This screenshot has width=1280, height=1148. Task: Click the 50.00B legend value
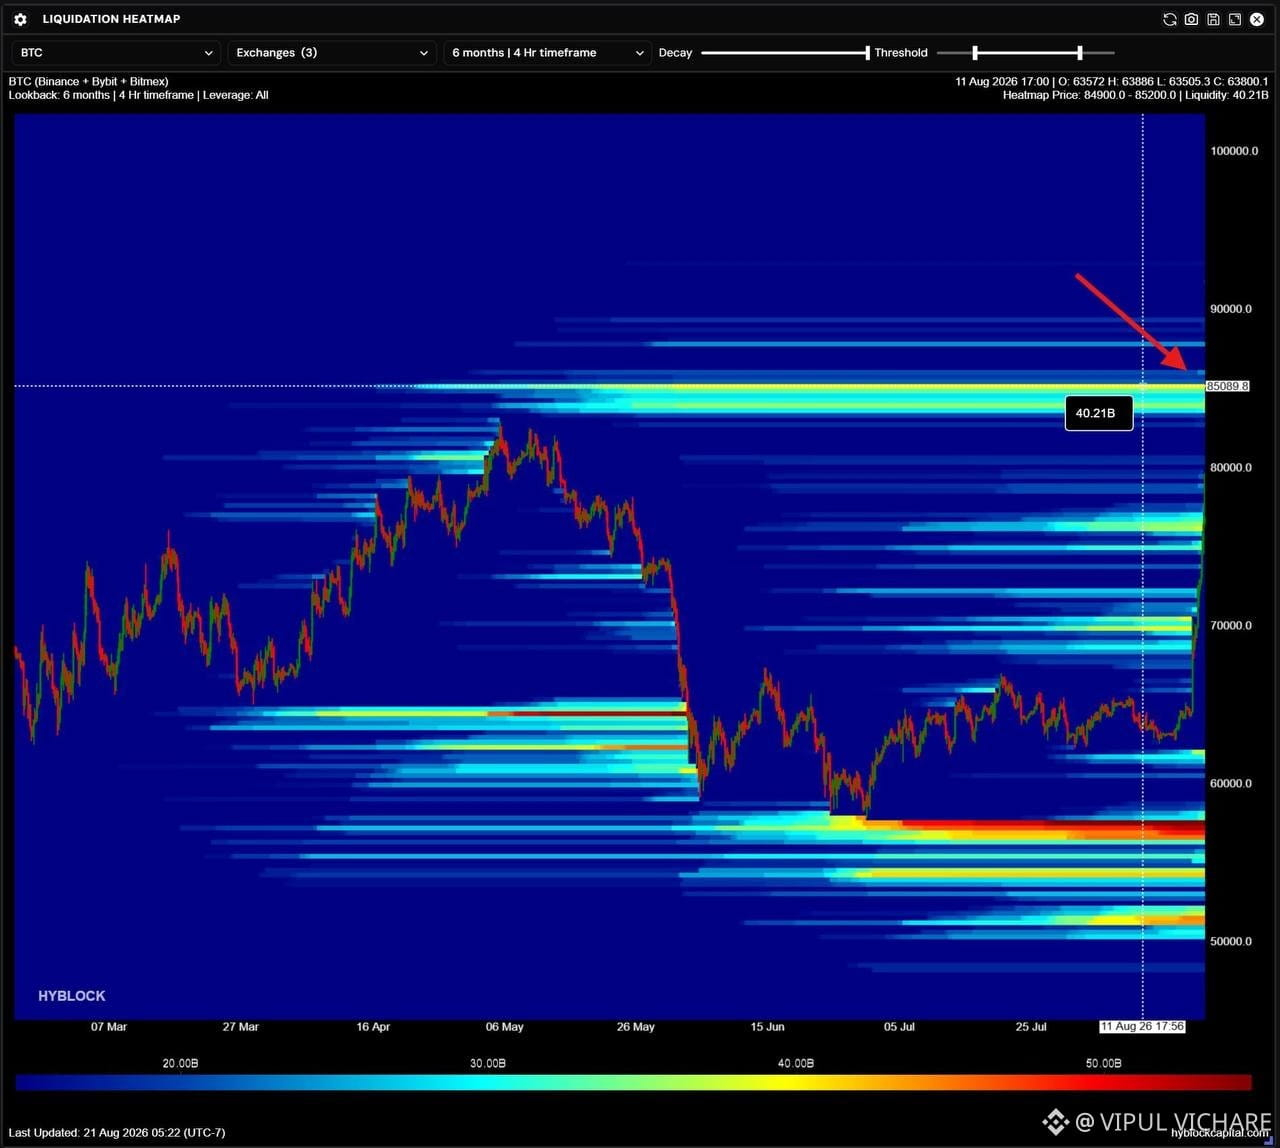[1104, 1064]
